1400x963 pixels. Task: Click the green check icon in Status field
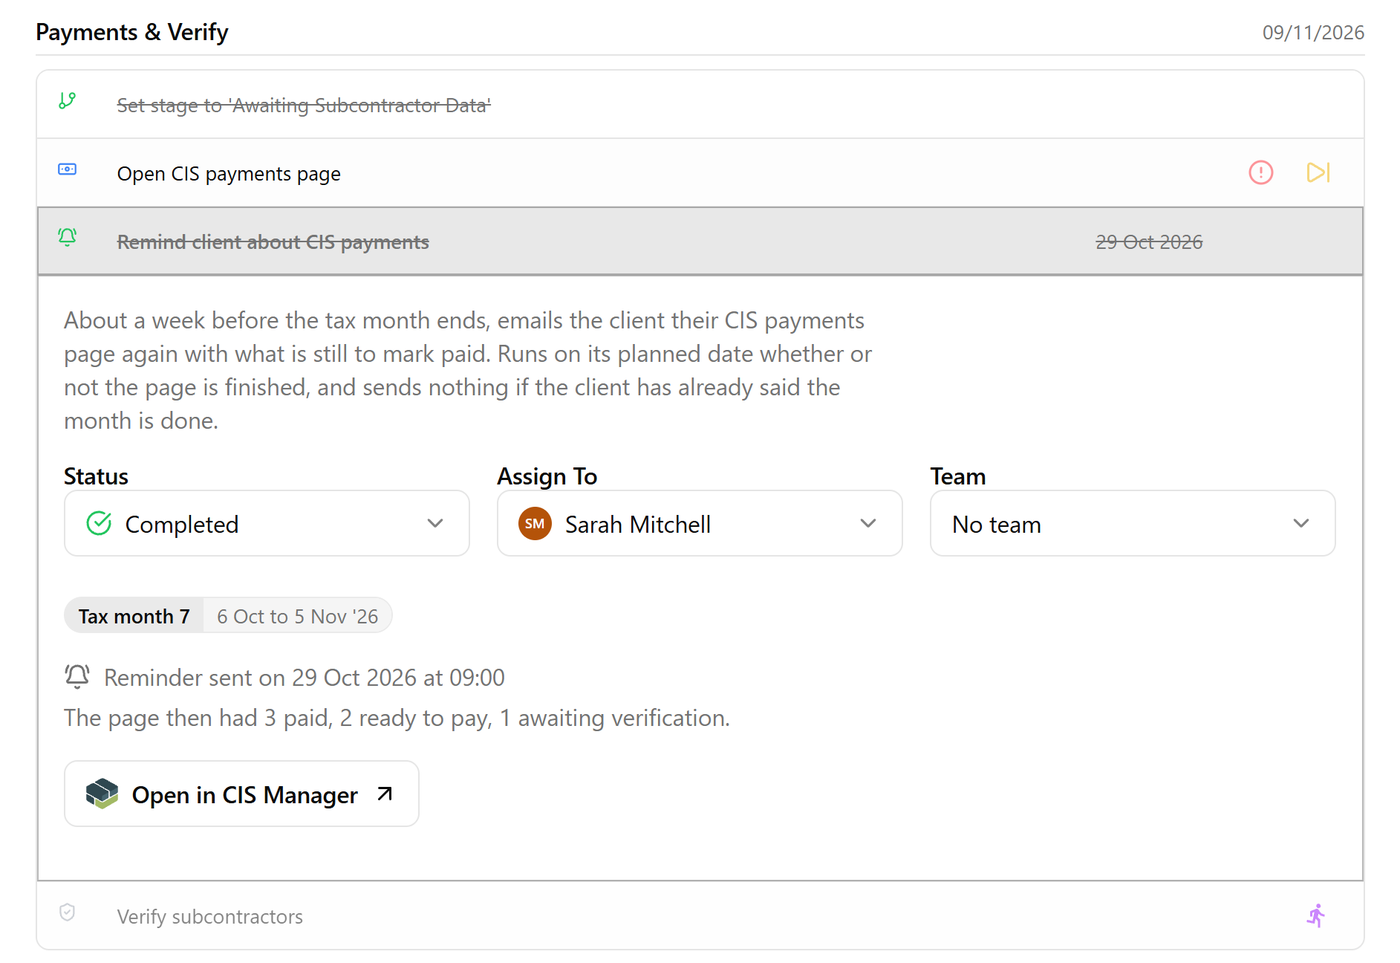coord(99,523)
